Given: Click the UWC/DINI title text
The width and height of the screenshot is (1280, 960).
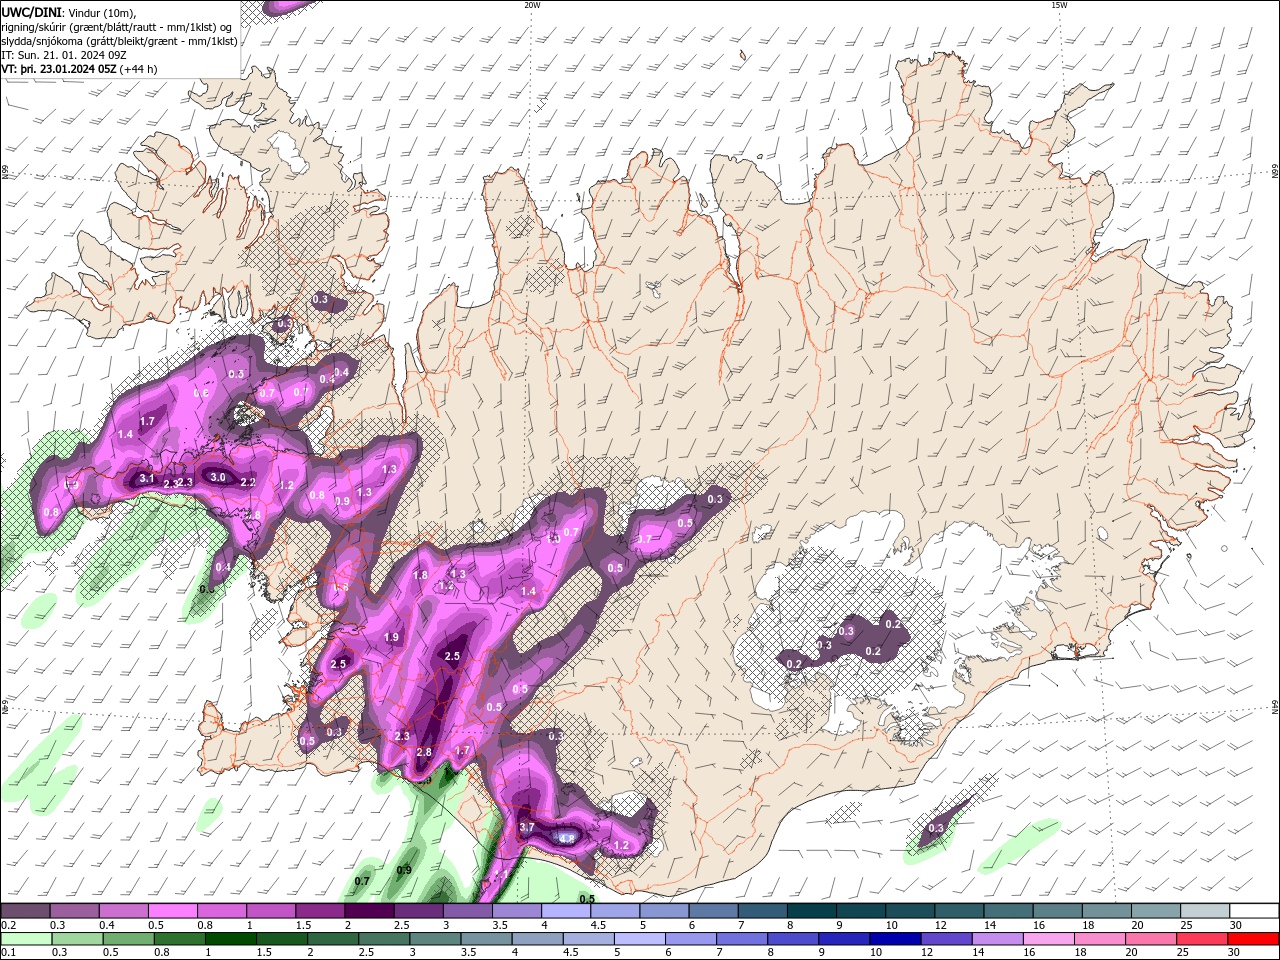Looking at the screenshot, I should click(31, 11).
